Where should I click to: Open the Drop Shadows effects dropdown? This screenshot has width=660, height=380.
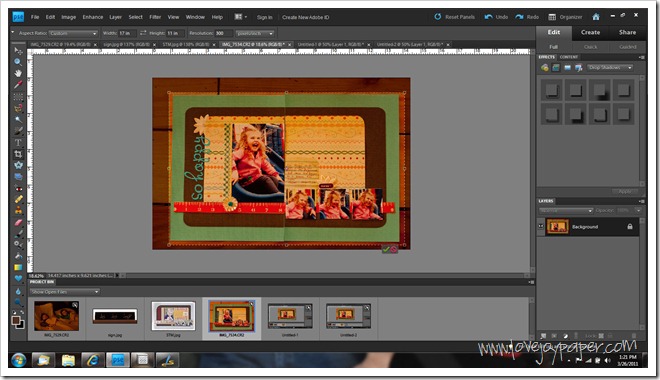(x=610, y=68)
